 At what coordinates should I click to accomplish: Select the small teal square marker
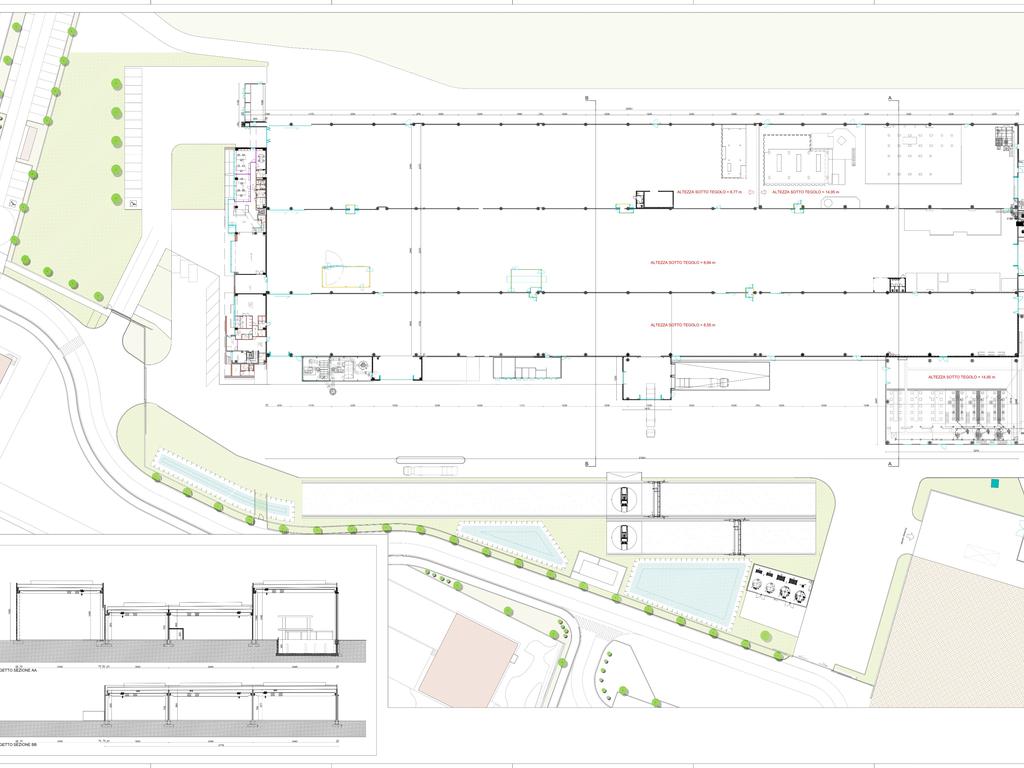[994, 483]
